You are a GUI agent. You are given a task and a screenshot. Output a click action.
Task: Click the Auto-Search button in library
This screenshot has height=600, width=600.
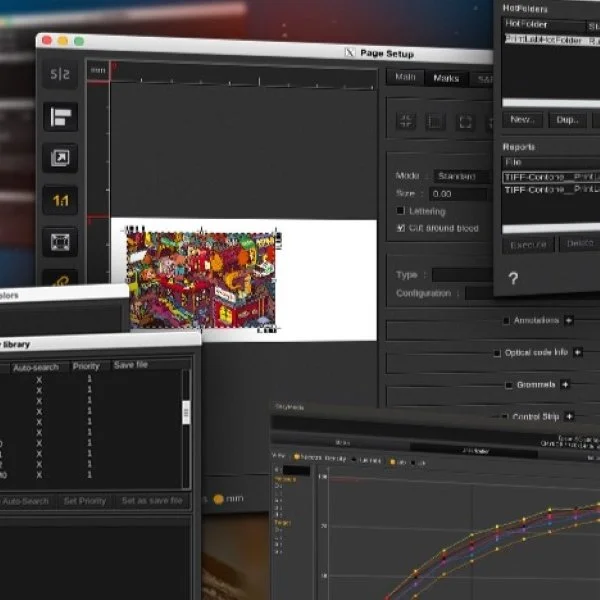(x=26, y=501)
